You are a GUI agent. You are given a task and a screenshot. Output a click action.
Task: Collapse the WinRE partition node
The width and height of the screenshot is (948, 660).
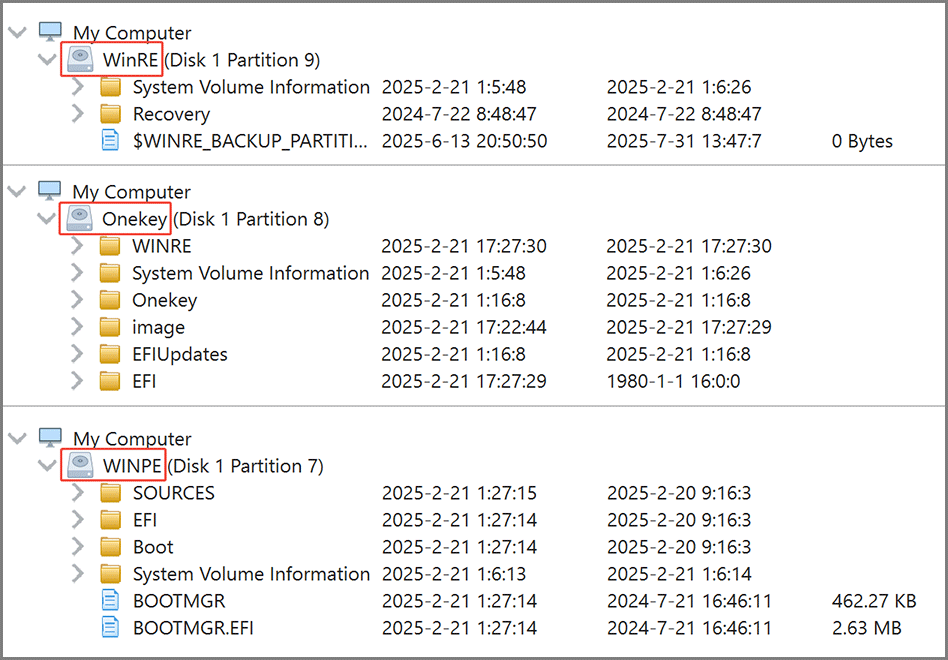point(46,60)
